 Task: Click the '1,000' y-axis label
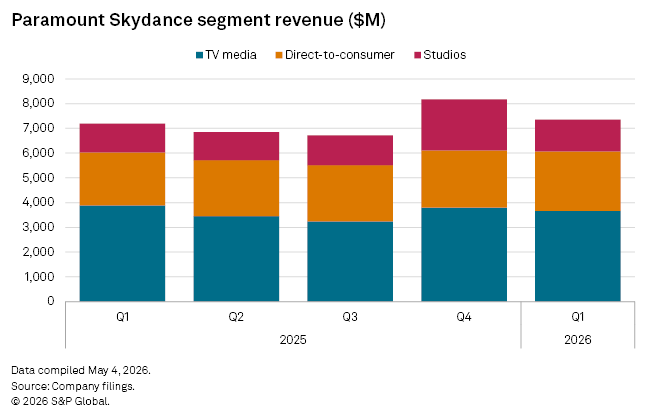(38, 277)
